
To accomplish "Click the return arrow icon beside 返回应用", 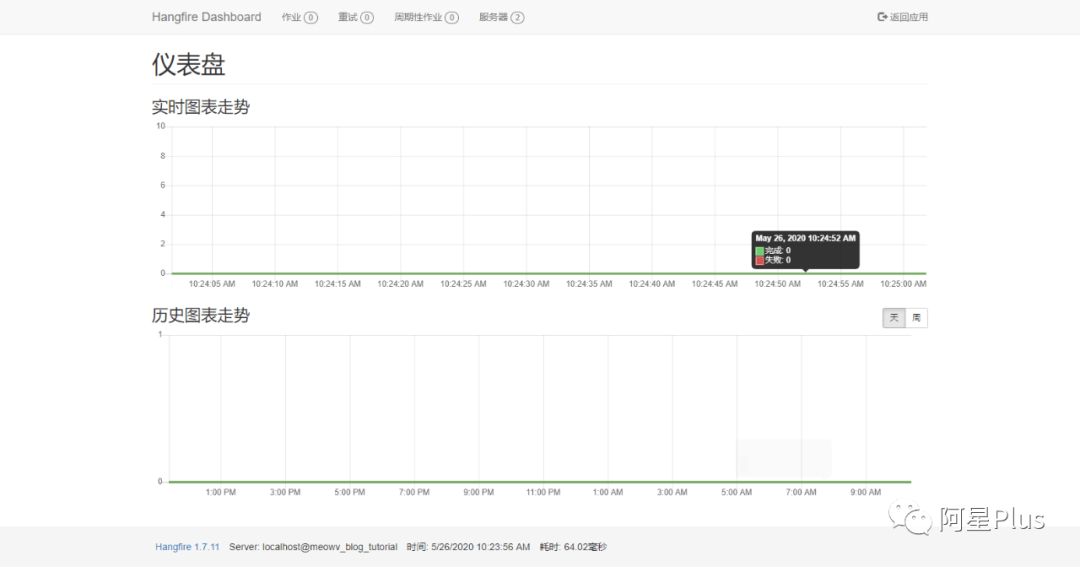I will 882,17.
